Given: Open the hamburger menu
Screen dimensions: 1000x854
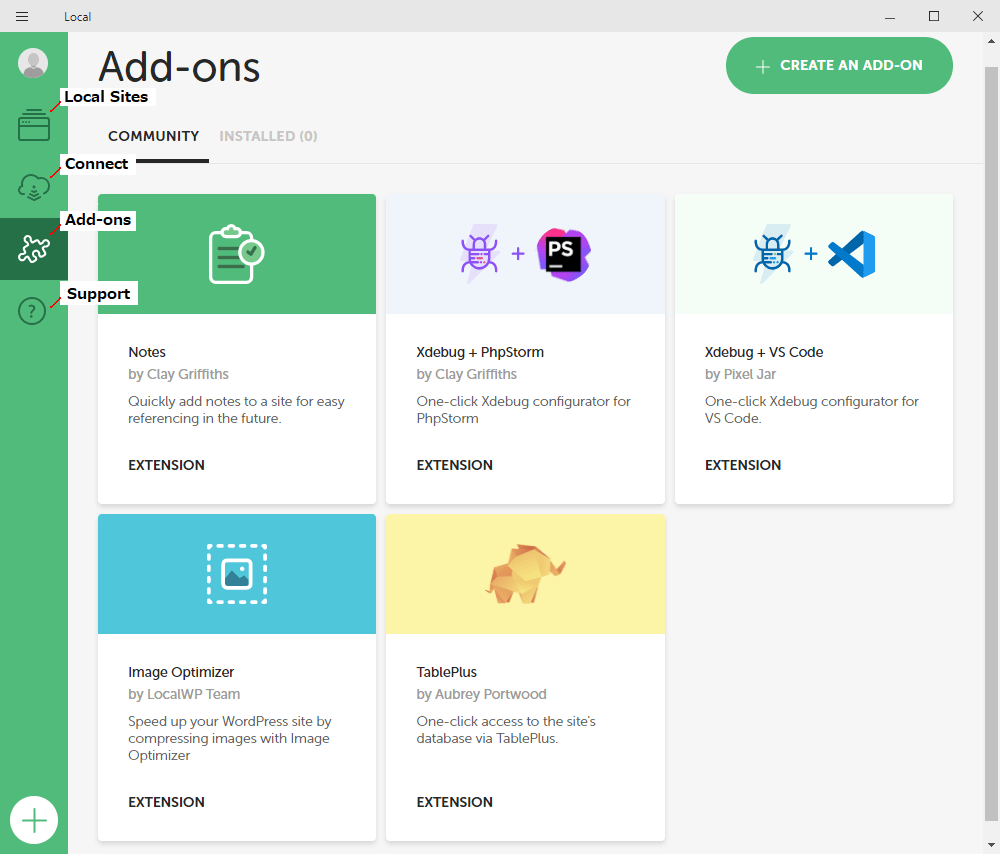Looking at the screenshot, I should click(x=22, y=17).
